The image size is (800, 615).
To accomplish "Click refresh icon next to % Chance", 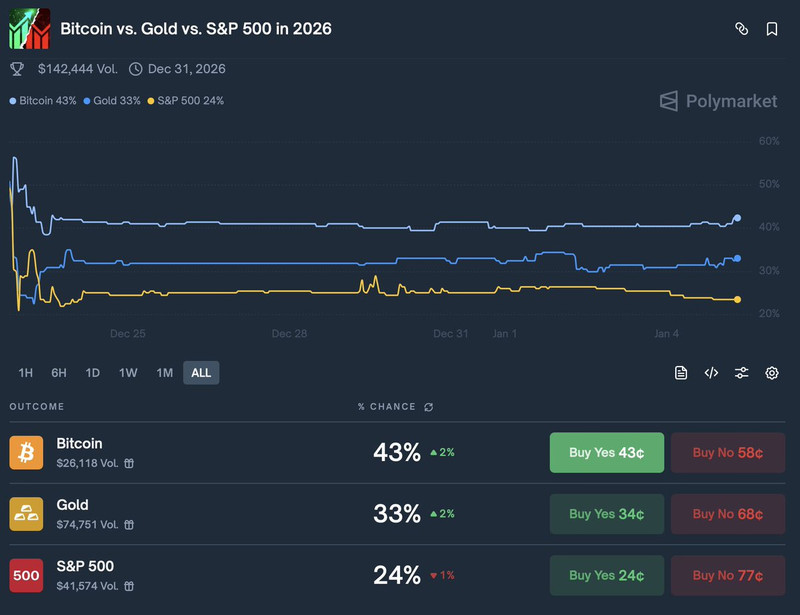I will click(x=429, y=407).
